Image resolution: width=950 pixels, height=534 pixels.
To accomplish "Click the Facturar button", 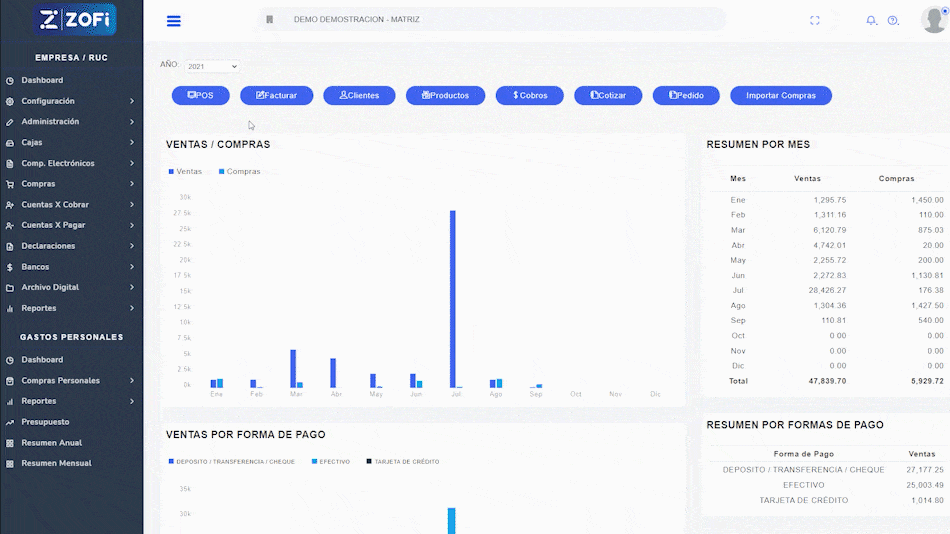I will click(x=276, y=95).
